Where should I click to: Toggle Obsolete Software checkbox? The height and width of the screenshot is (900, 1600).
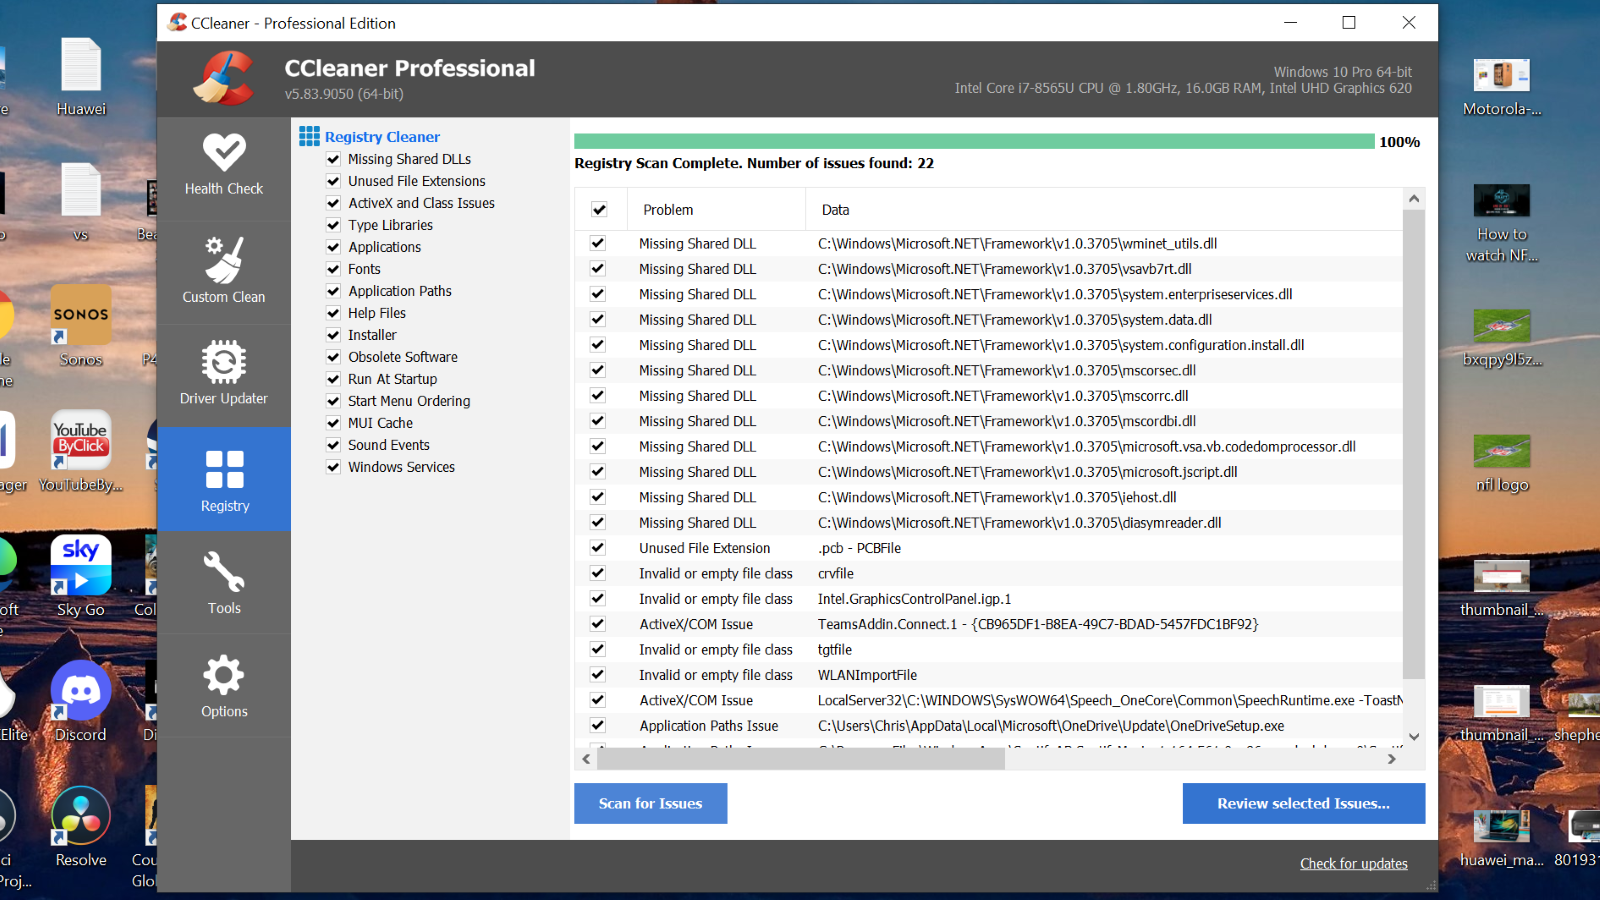pos(333,357)
